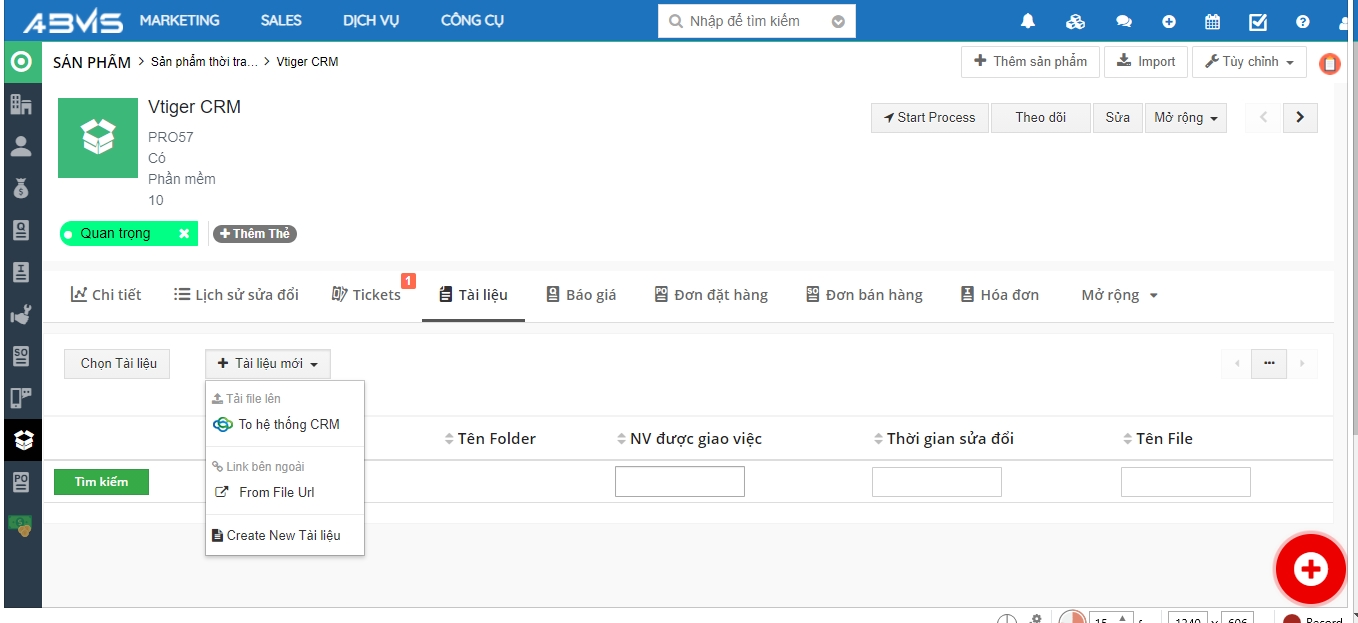Click the NV được giao việc filter field
The image size is (1358, 623).
coord(679,482)
